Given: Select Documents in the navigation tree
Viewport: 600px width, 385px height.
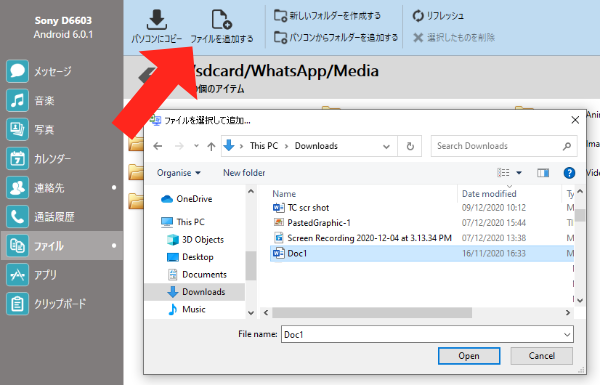Looking at the screenshot, I should [197, 274].
